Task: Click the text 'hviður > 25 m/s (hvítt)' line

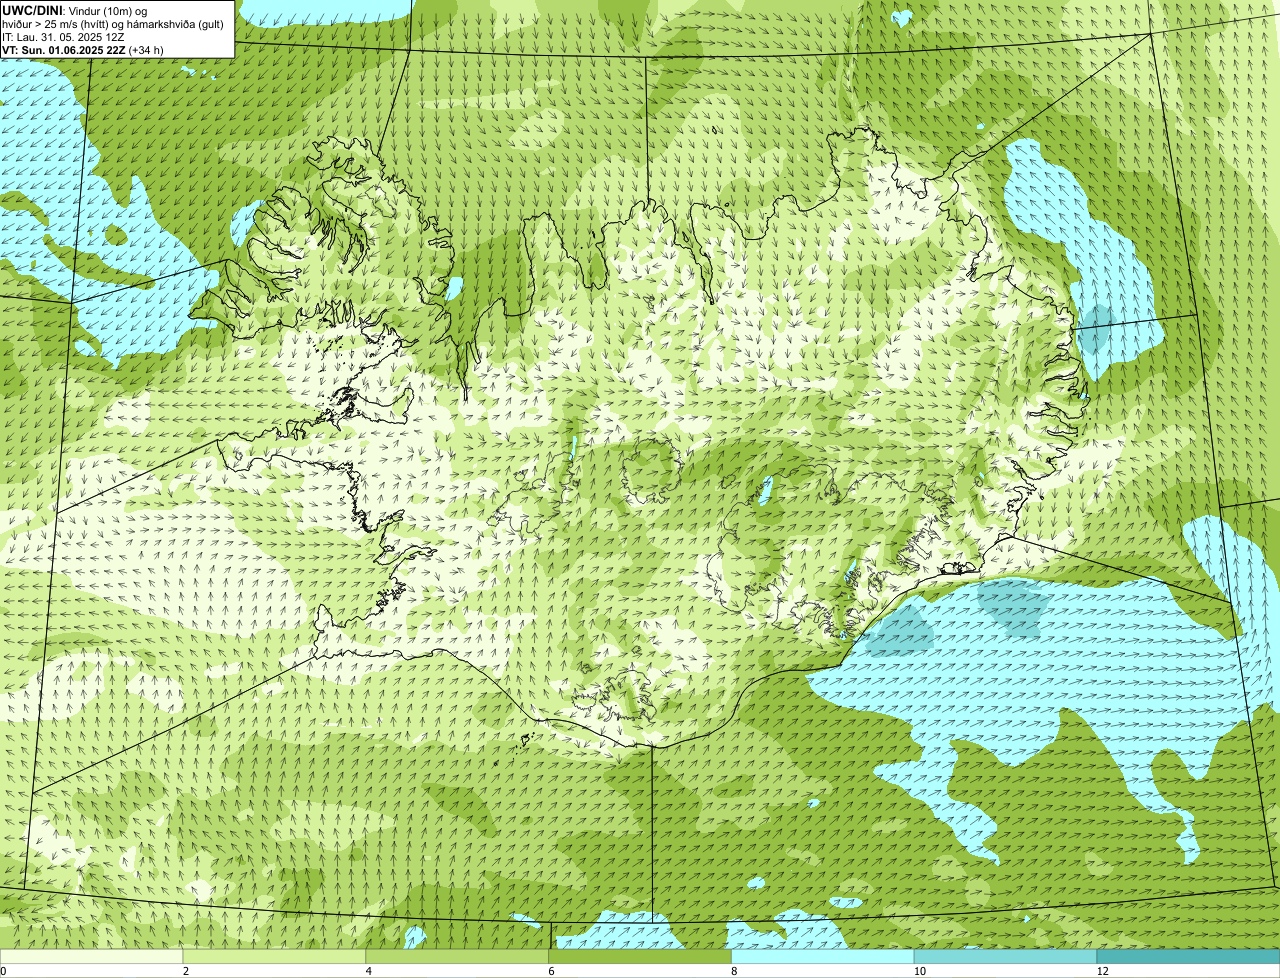Action: tap(113, 24)
